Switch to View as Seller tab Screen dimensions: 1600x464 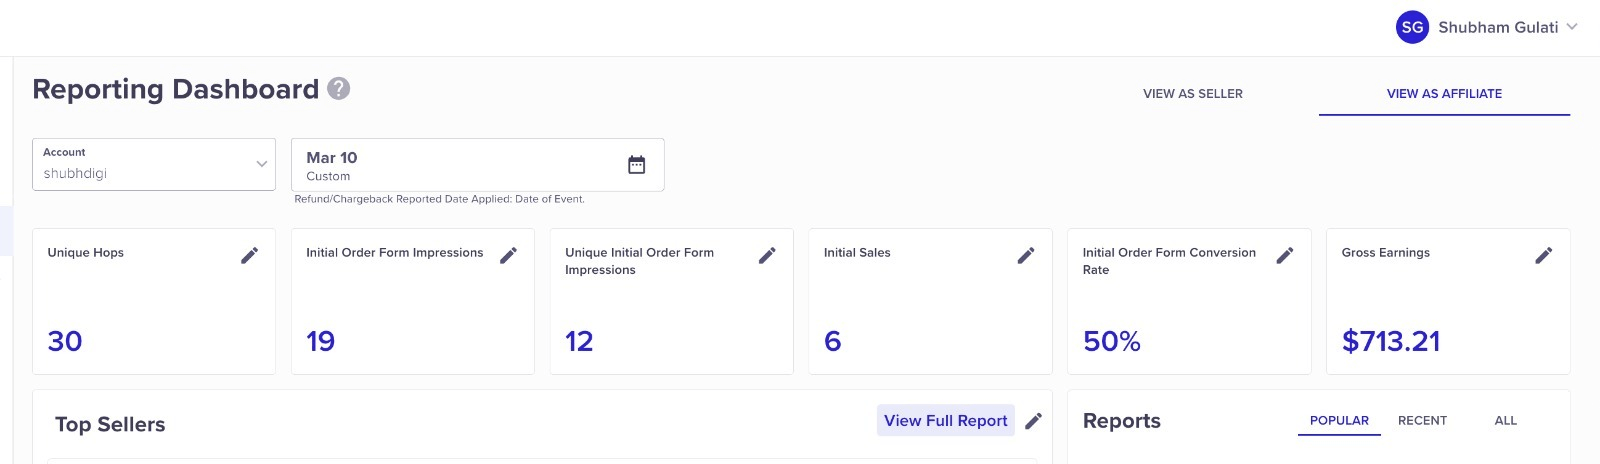tap(1193, 94)
